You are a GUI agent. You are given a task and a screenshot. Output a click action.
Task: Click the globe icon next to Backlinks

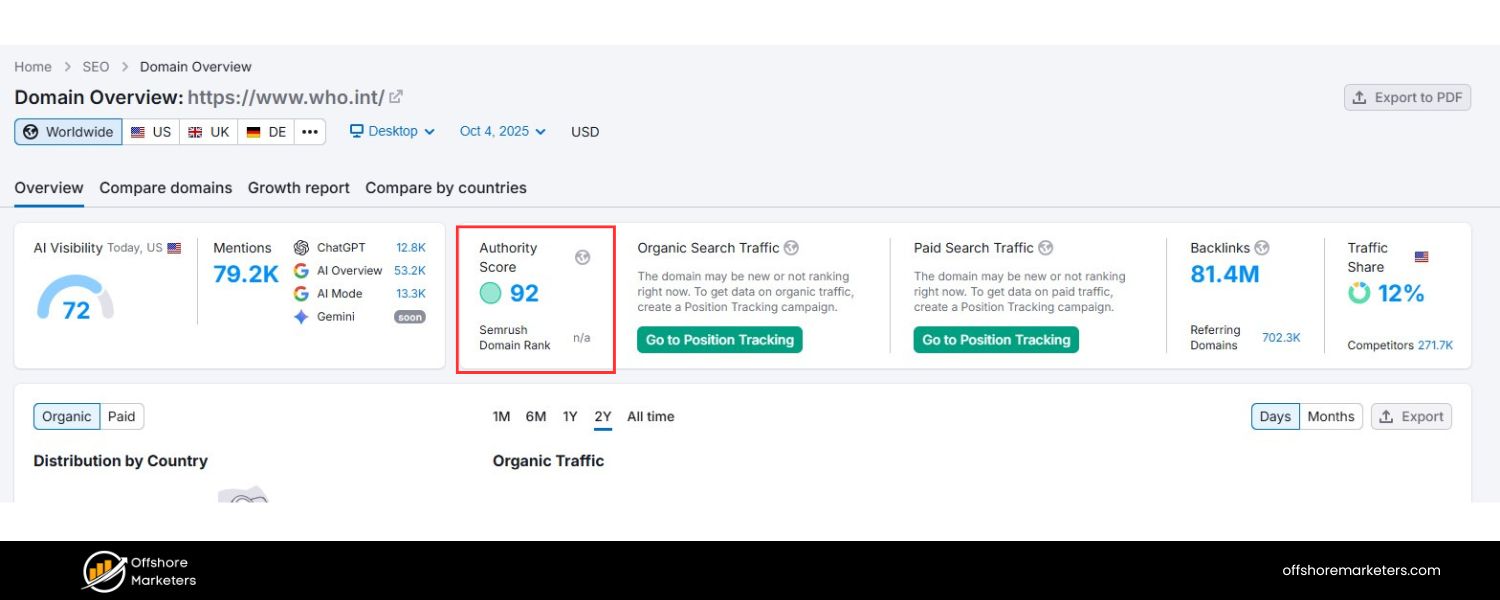pos(1262,248)
